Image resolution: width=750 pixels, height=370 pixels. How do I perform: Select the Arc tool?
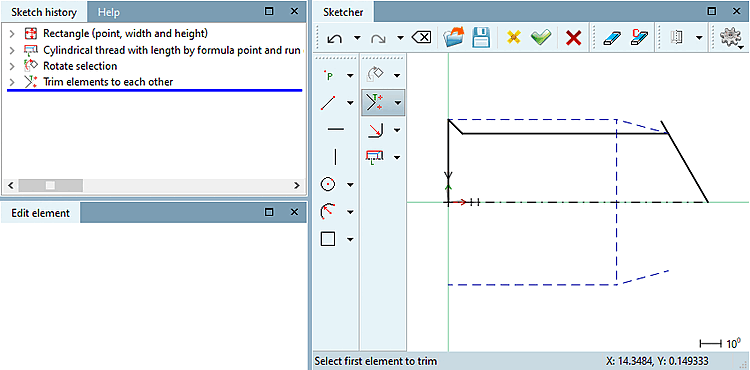(328, 211)
